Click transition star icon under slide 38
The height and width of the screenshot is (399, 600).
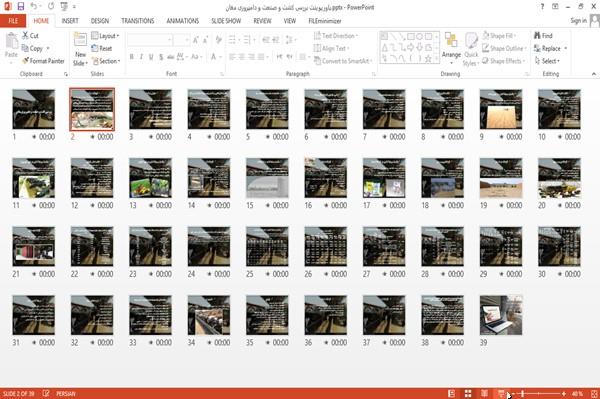(x=443, y=343)
